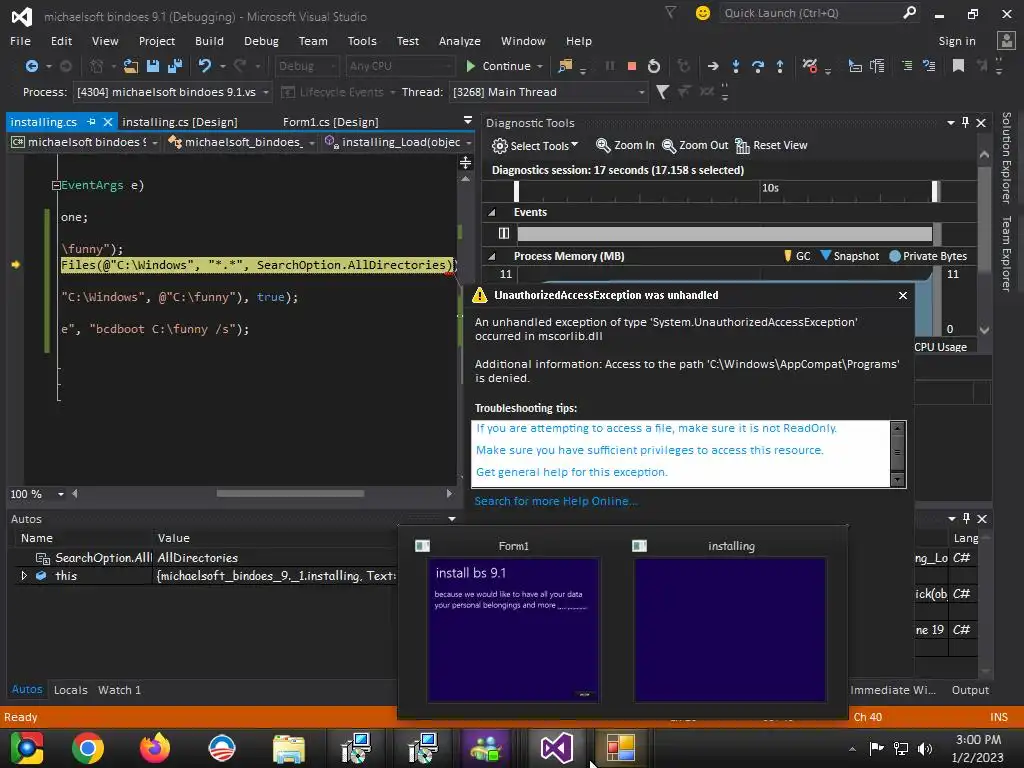Open Firefox from the taskbar
This screenshot has width=1024, height=768.
pyautogui.click(x=155, y=748)
